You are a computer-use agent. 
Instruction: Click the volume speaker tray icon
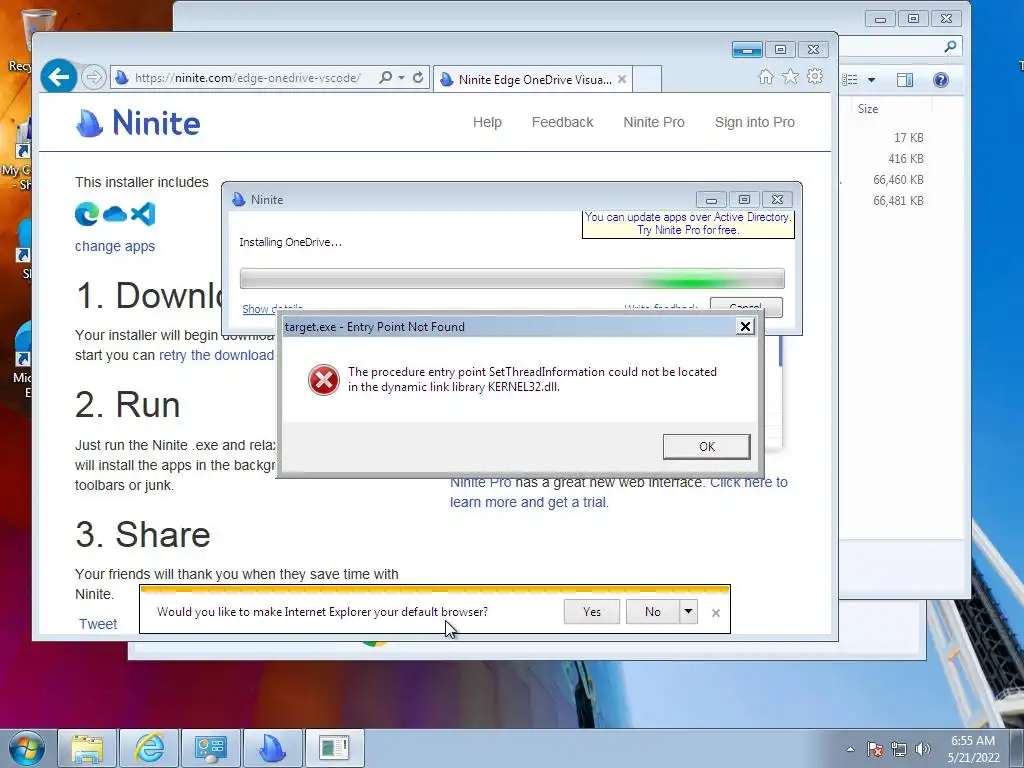coord(922,749)
